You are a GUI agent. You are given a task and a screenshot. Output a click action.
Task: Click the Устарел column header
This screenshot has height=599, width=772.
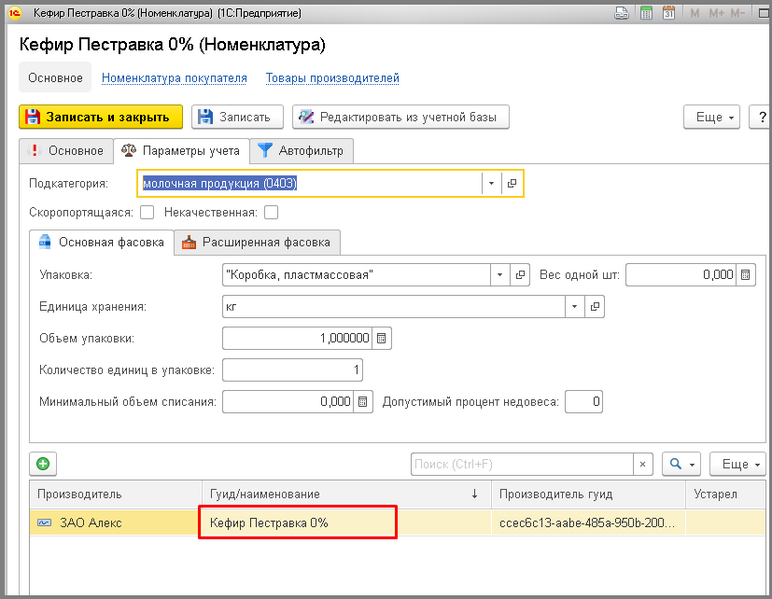(x=726, y=494)
